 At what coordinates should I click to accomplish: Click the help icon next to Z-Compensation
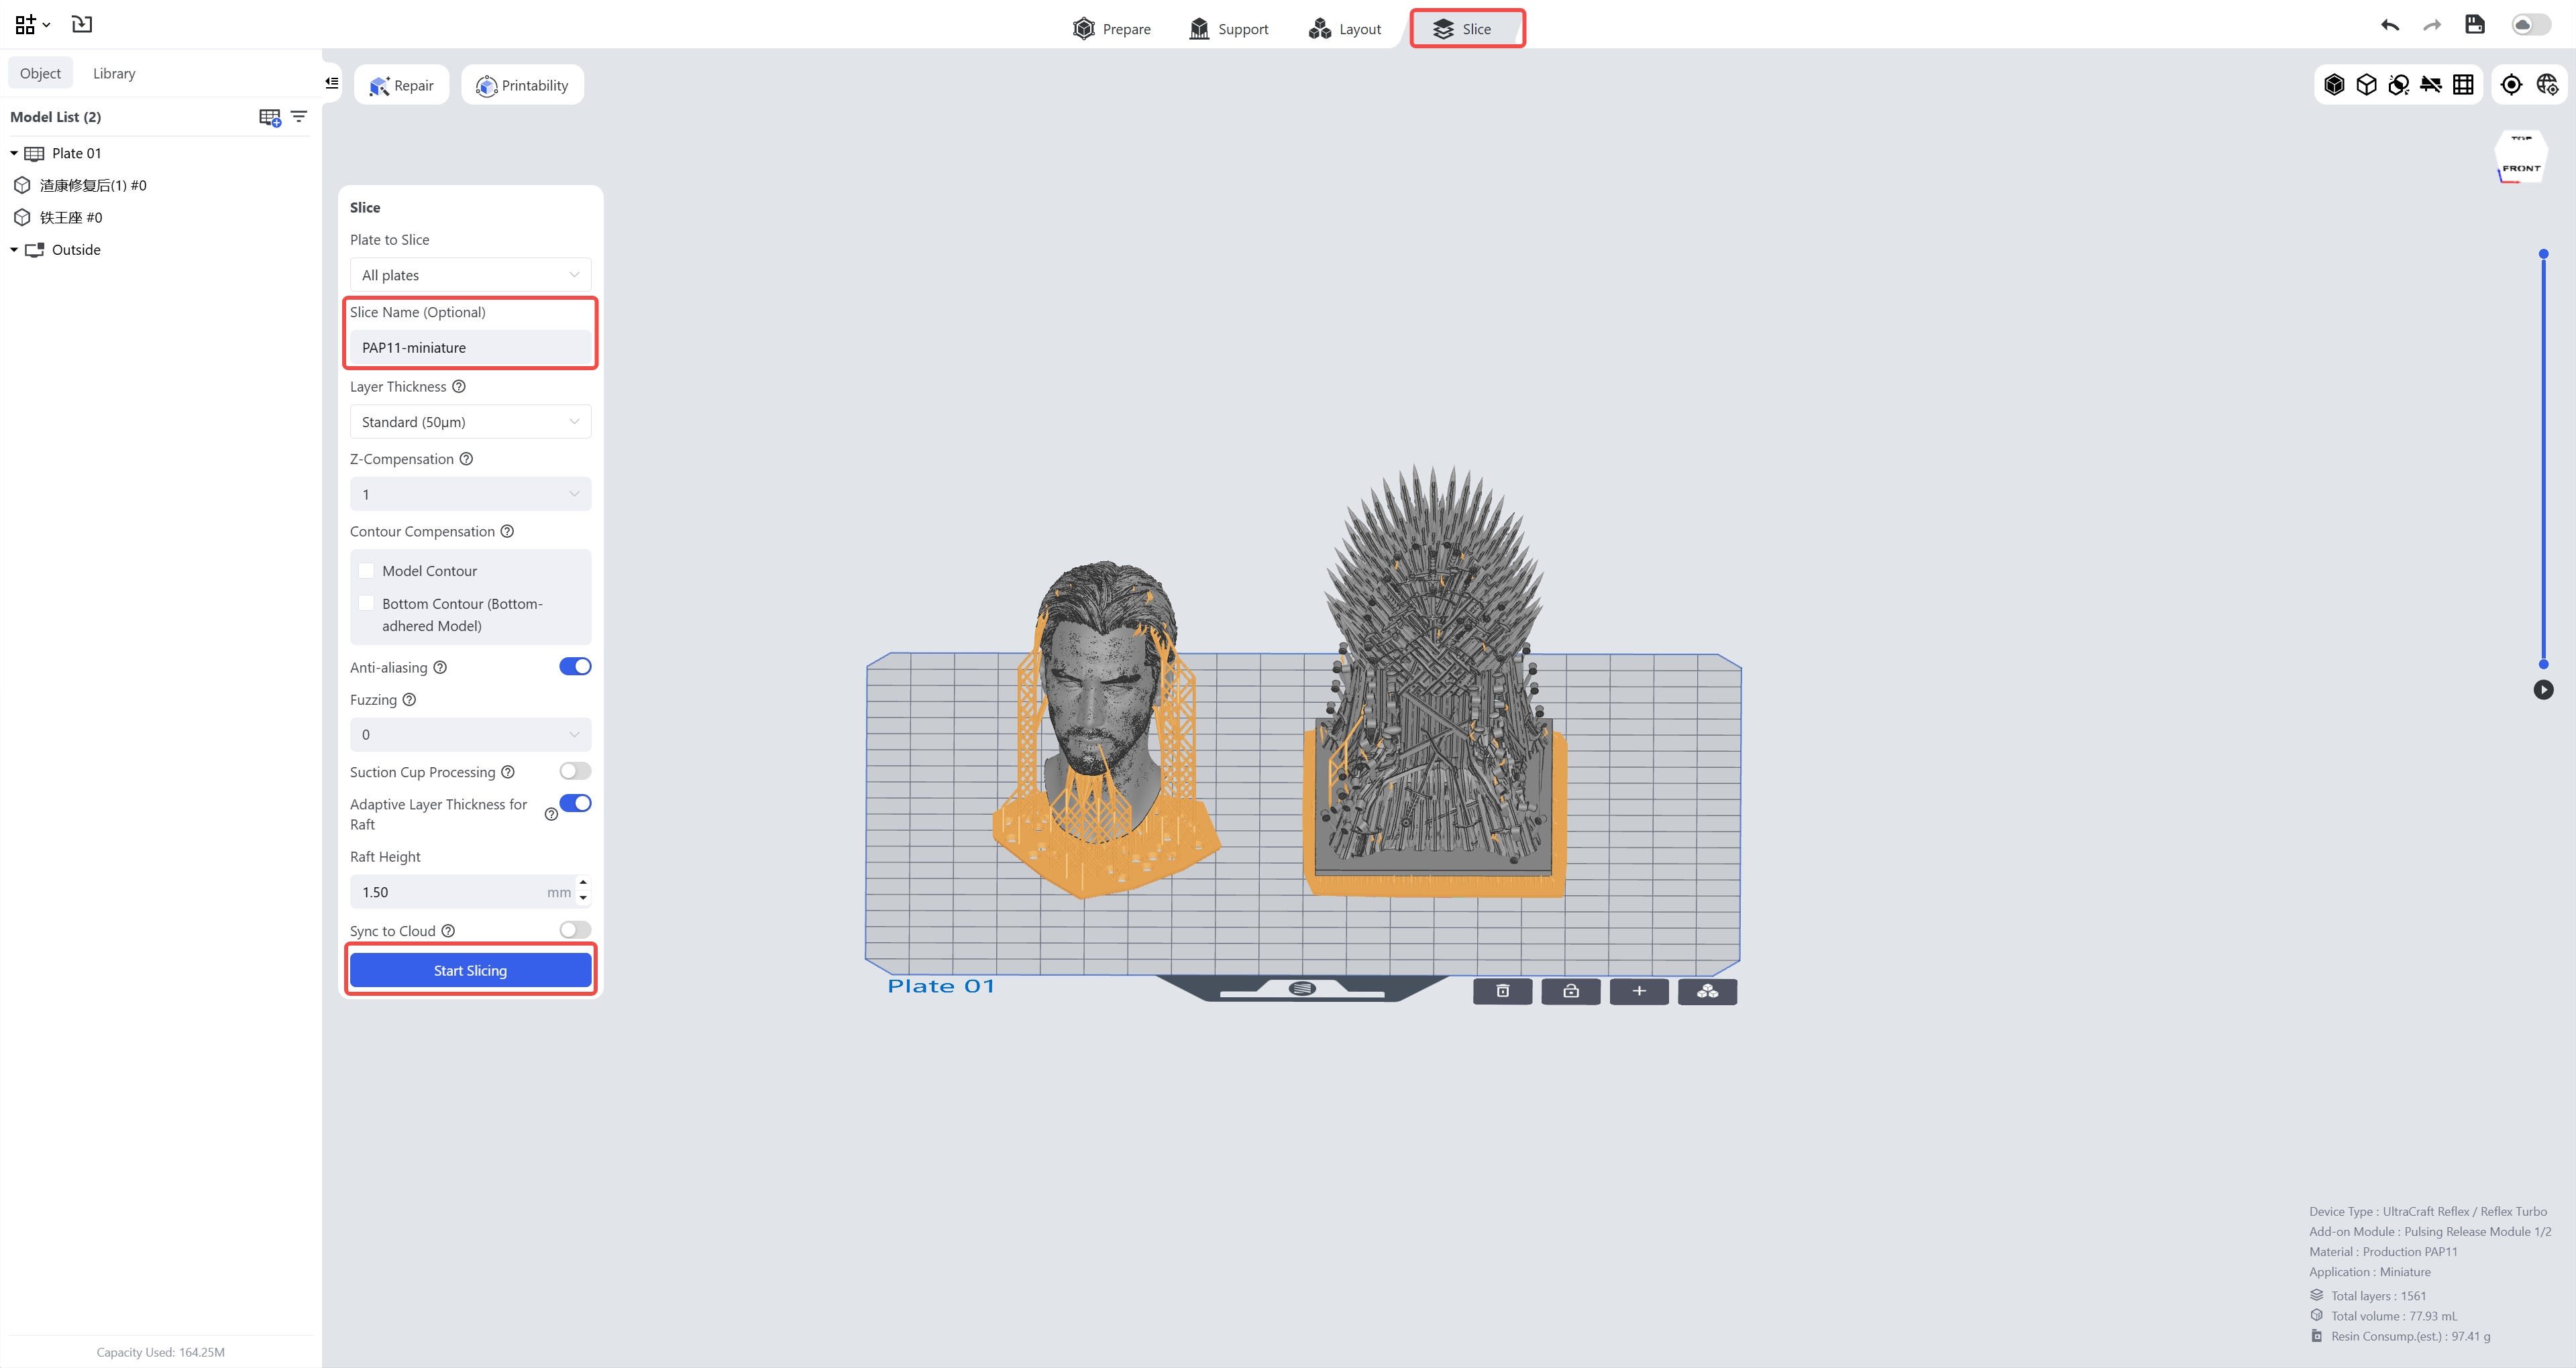coord(466,459)
